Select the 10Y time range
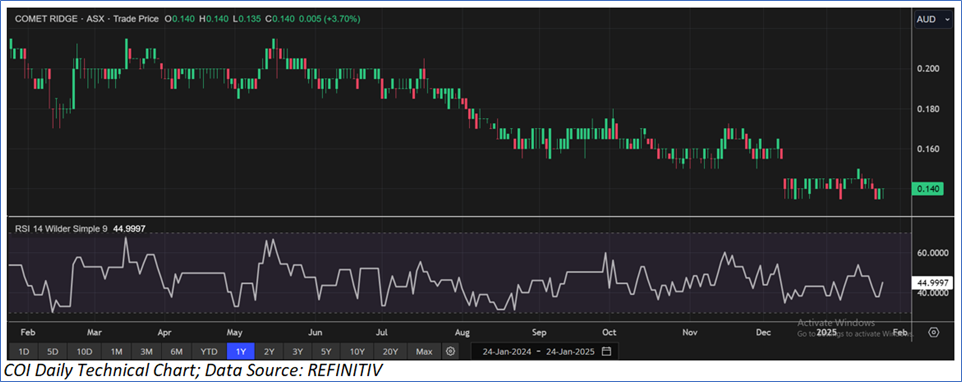962x382 pixels. (x=357, y=351)
